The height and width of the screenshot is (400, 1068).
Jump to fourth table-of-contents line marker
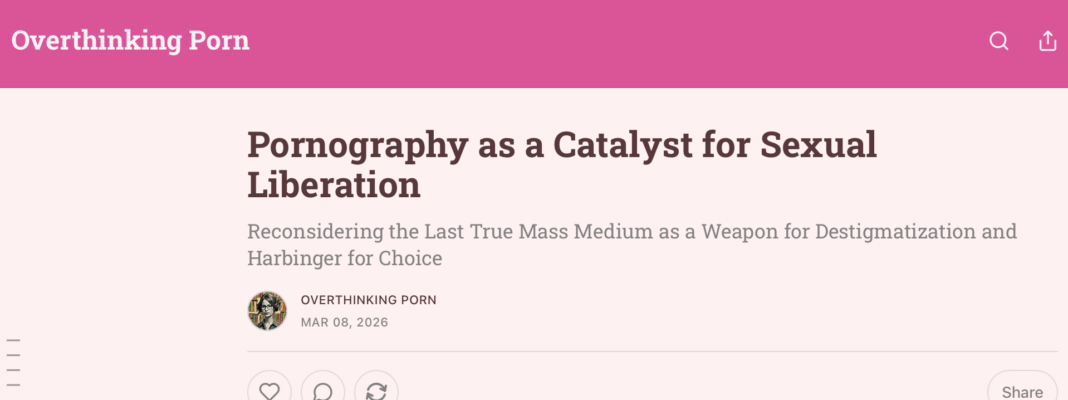(x=14, y=384)
